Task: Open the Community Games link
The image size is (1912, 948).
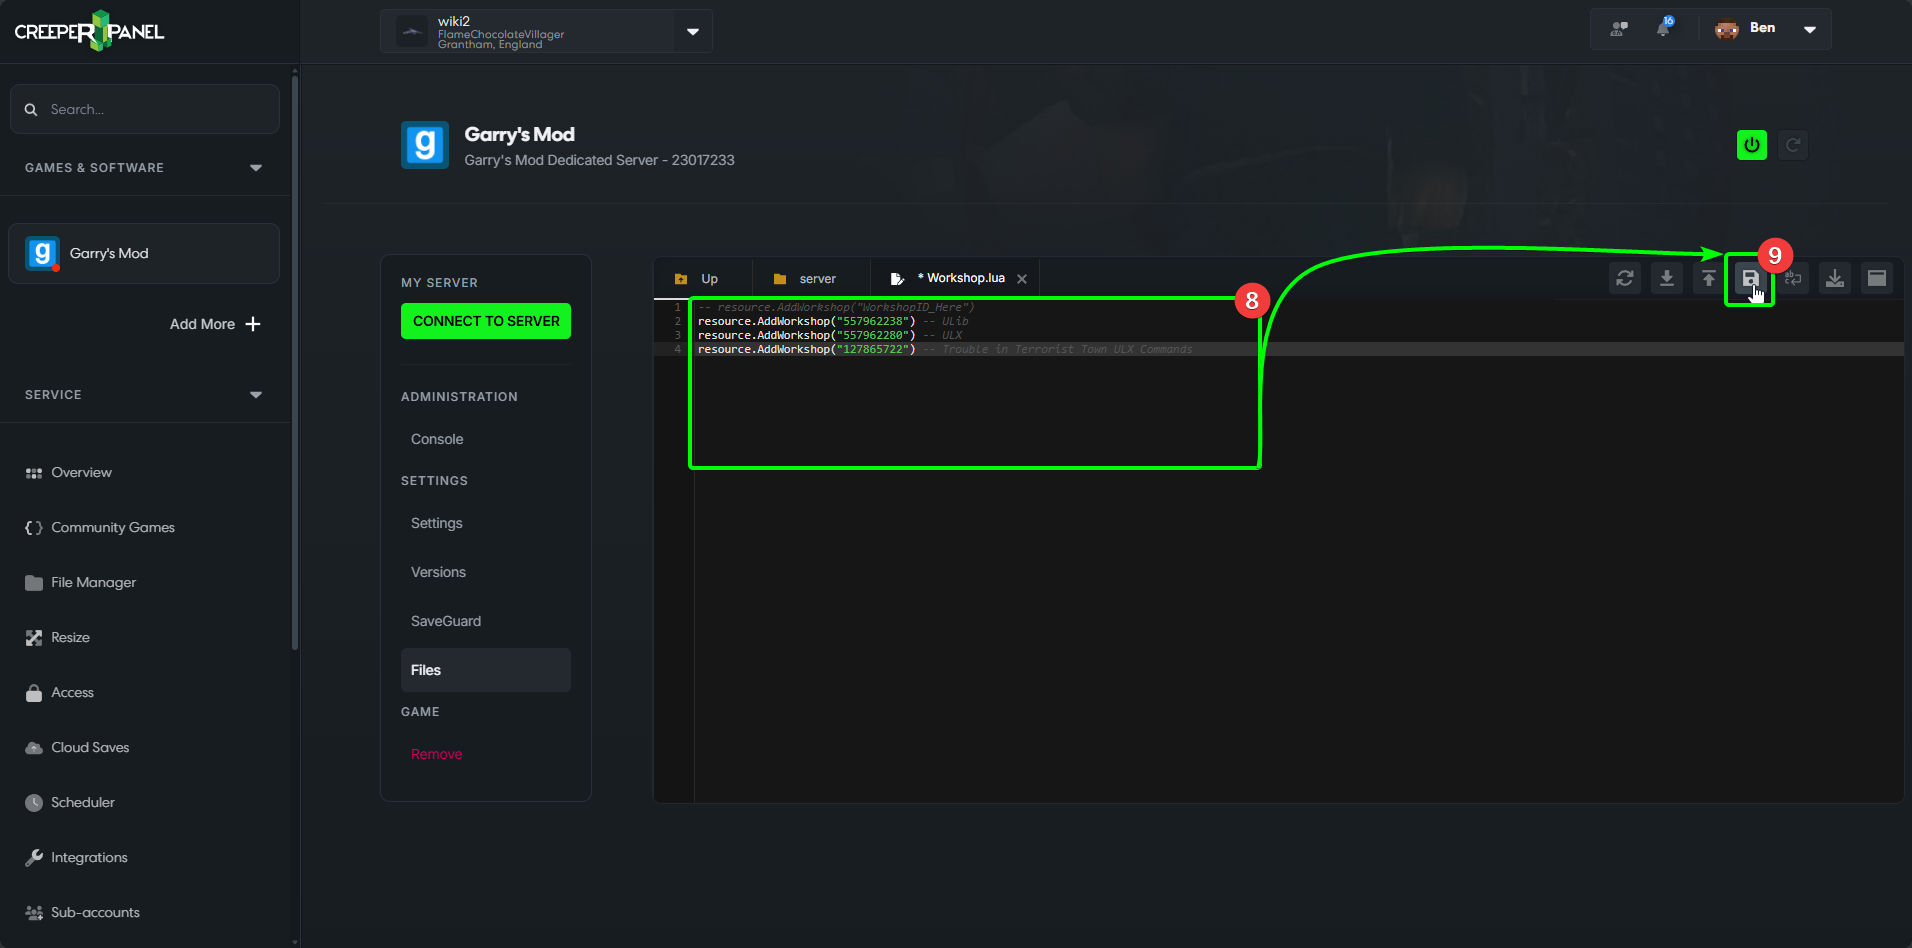Action: pyautogui.click(x=113, y=528)
